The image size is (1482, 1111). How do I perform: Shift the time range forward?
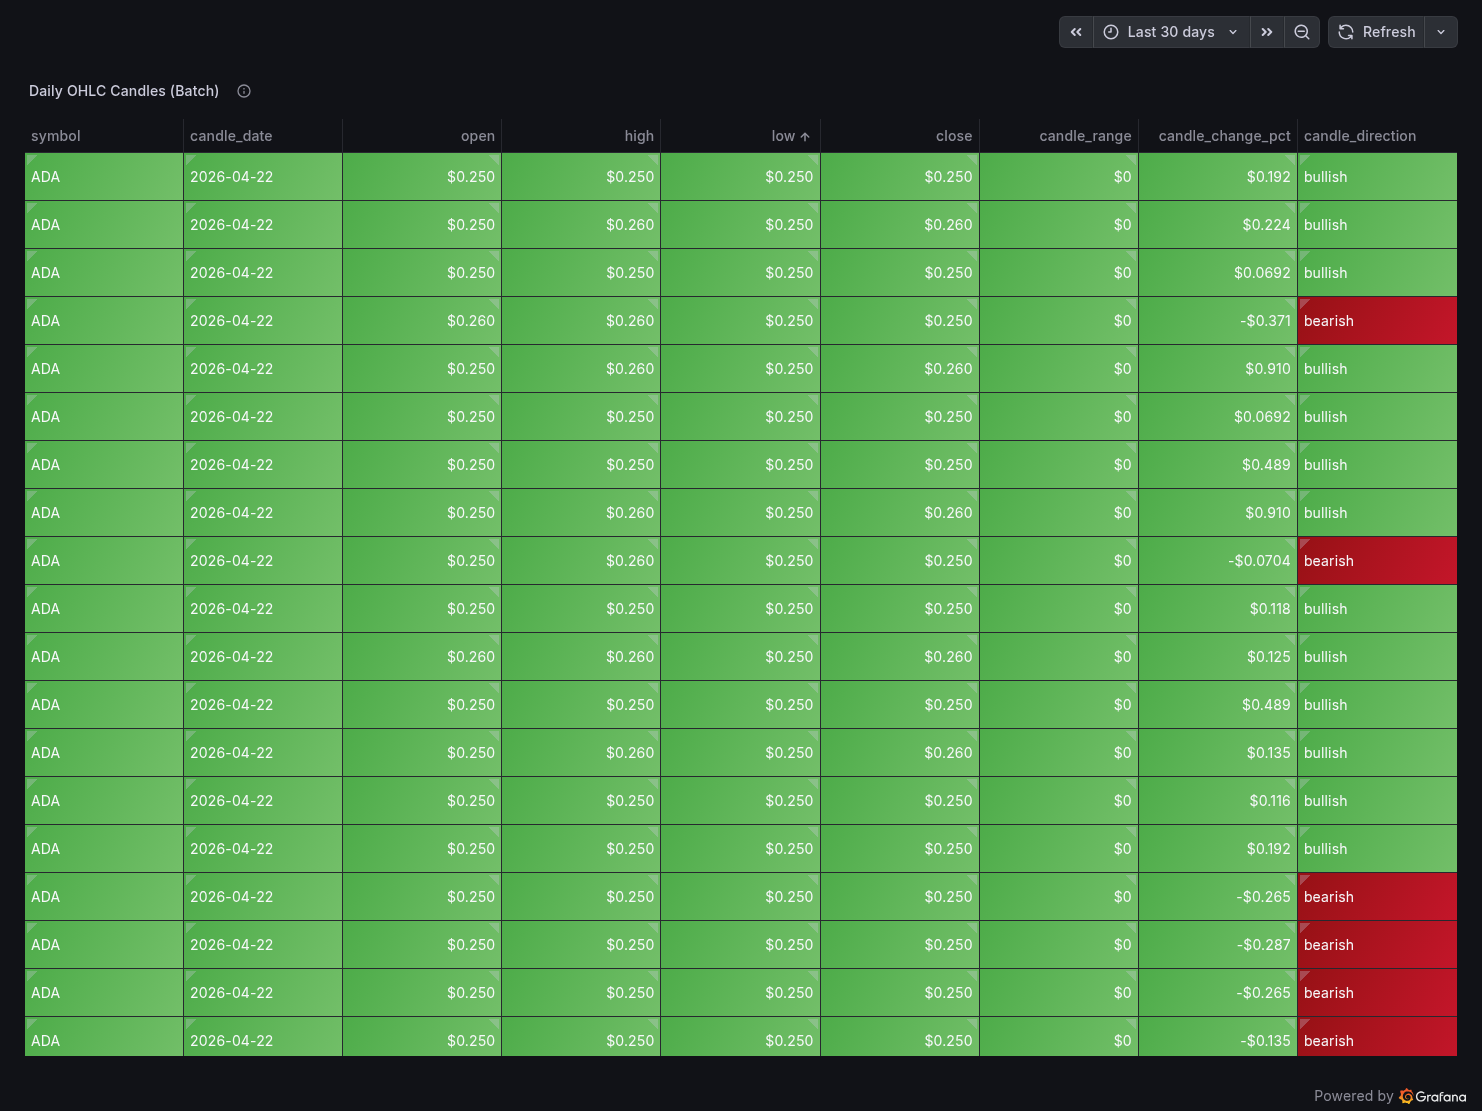1267,32
